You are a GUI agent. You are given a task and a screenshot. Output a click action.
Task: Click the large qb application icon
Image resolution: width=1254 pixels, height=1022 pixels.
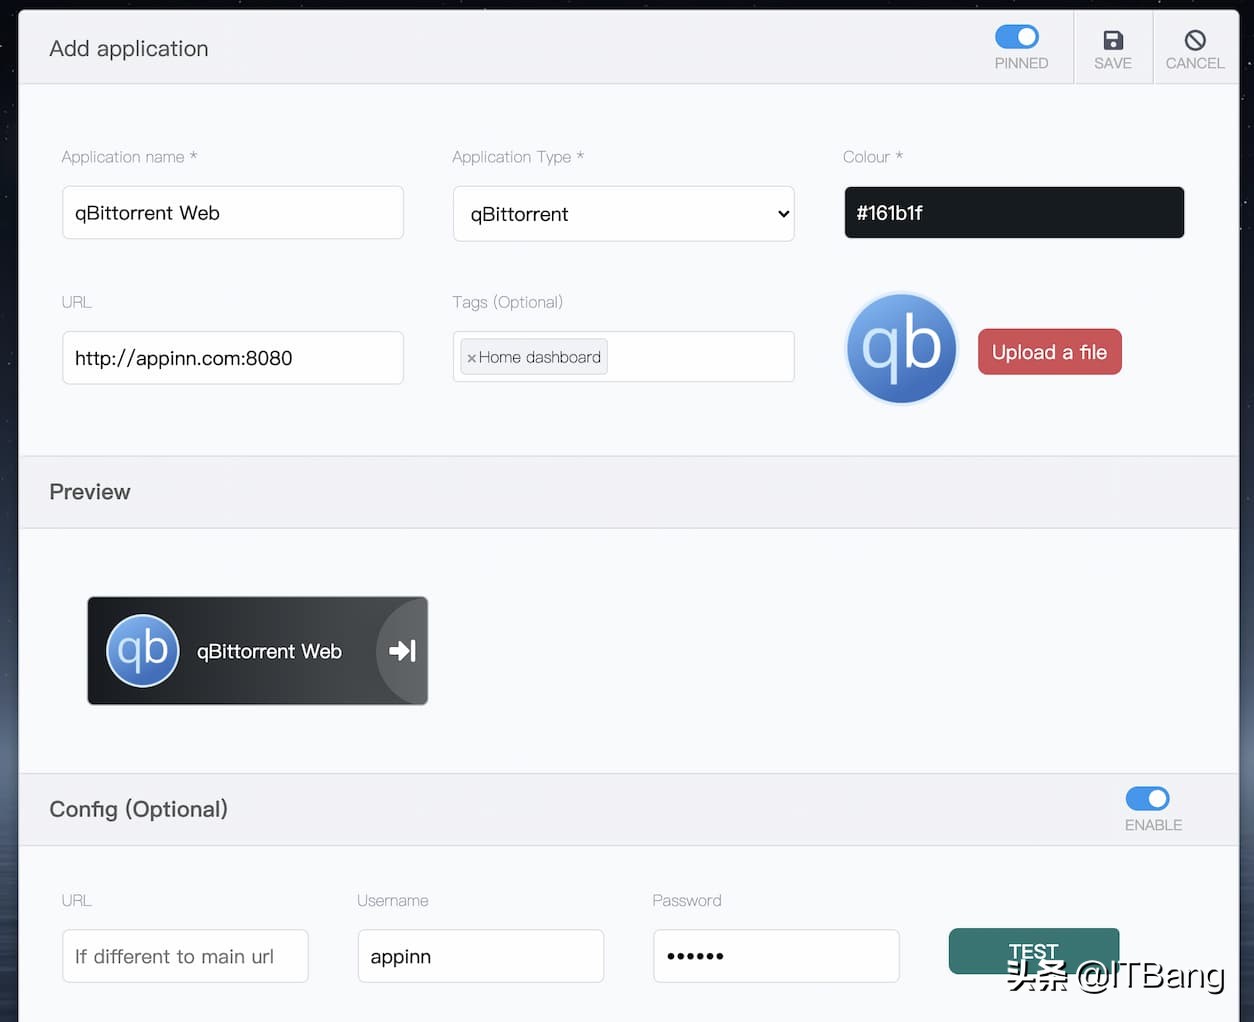902,348
